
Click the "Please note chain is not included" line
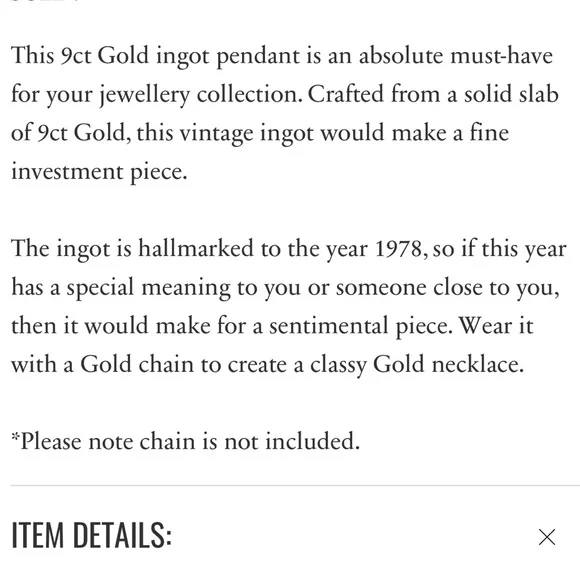pos(185,441)
